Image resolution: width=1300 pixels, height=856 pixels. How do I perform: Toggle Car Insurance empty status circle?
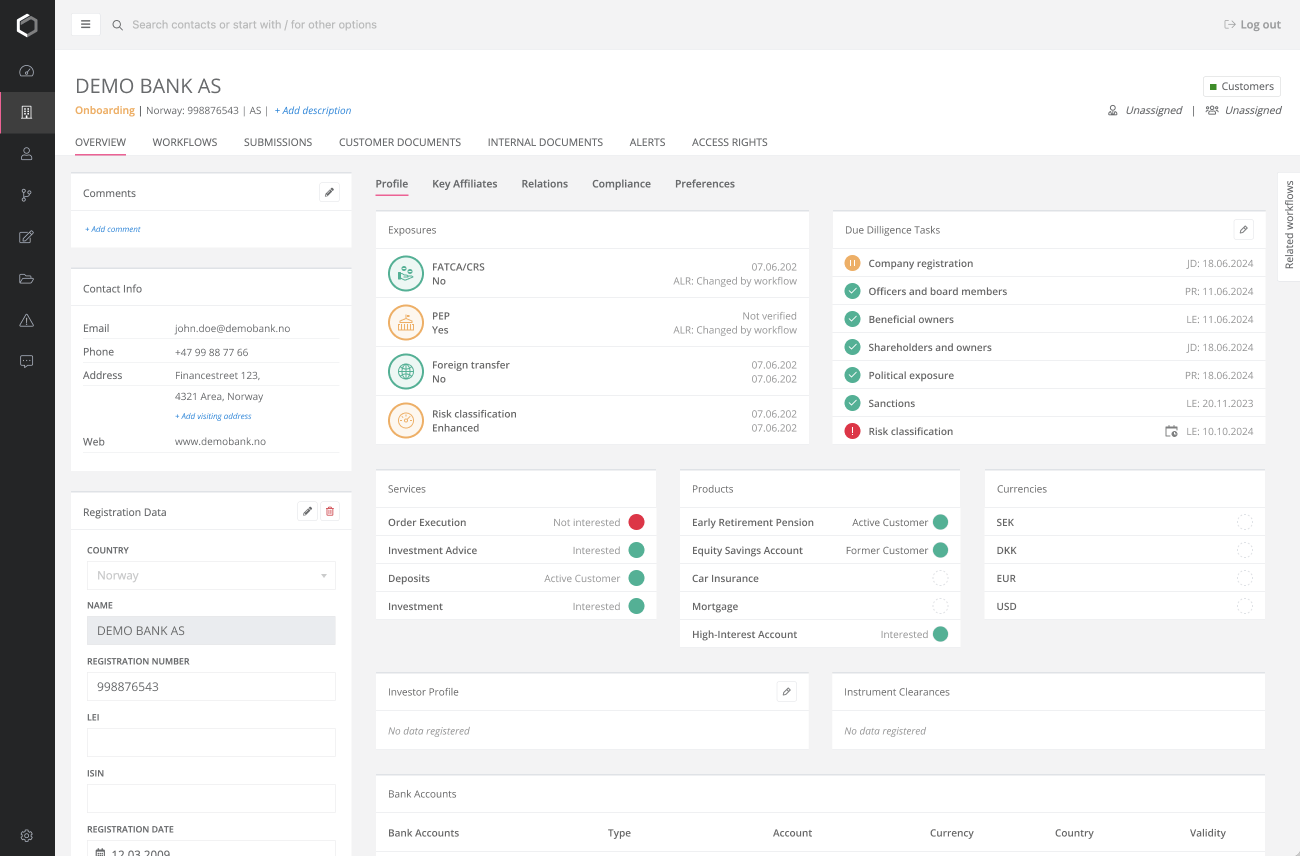coord(940,578)
